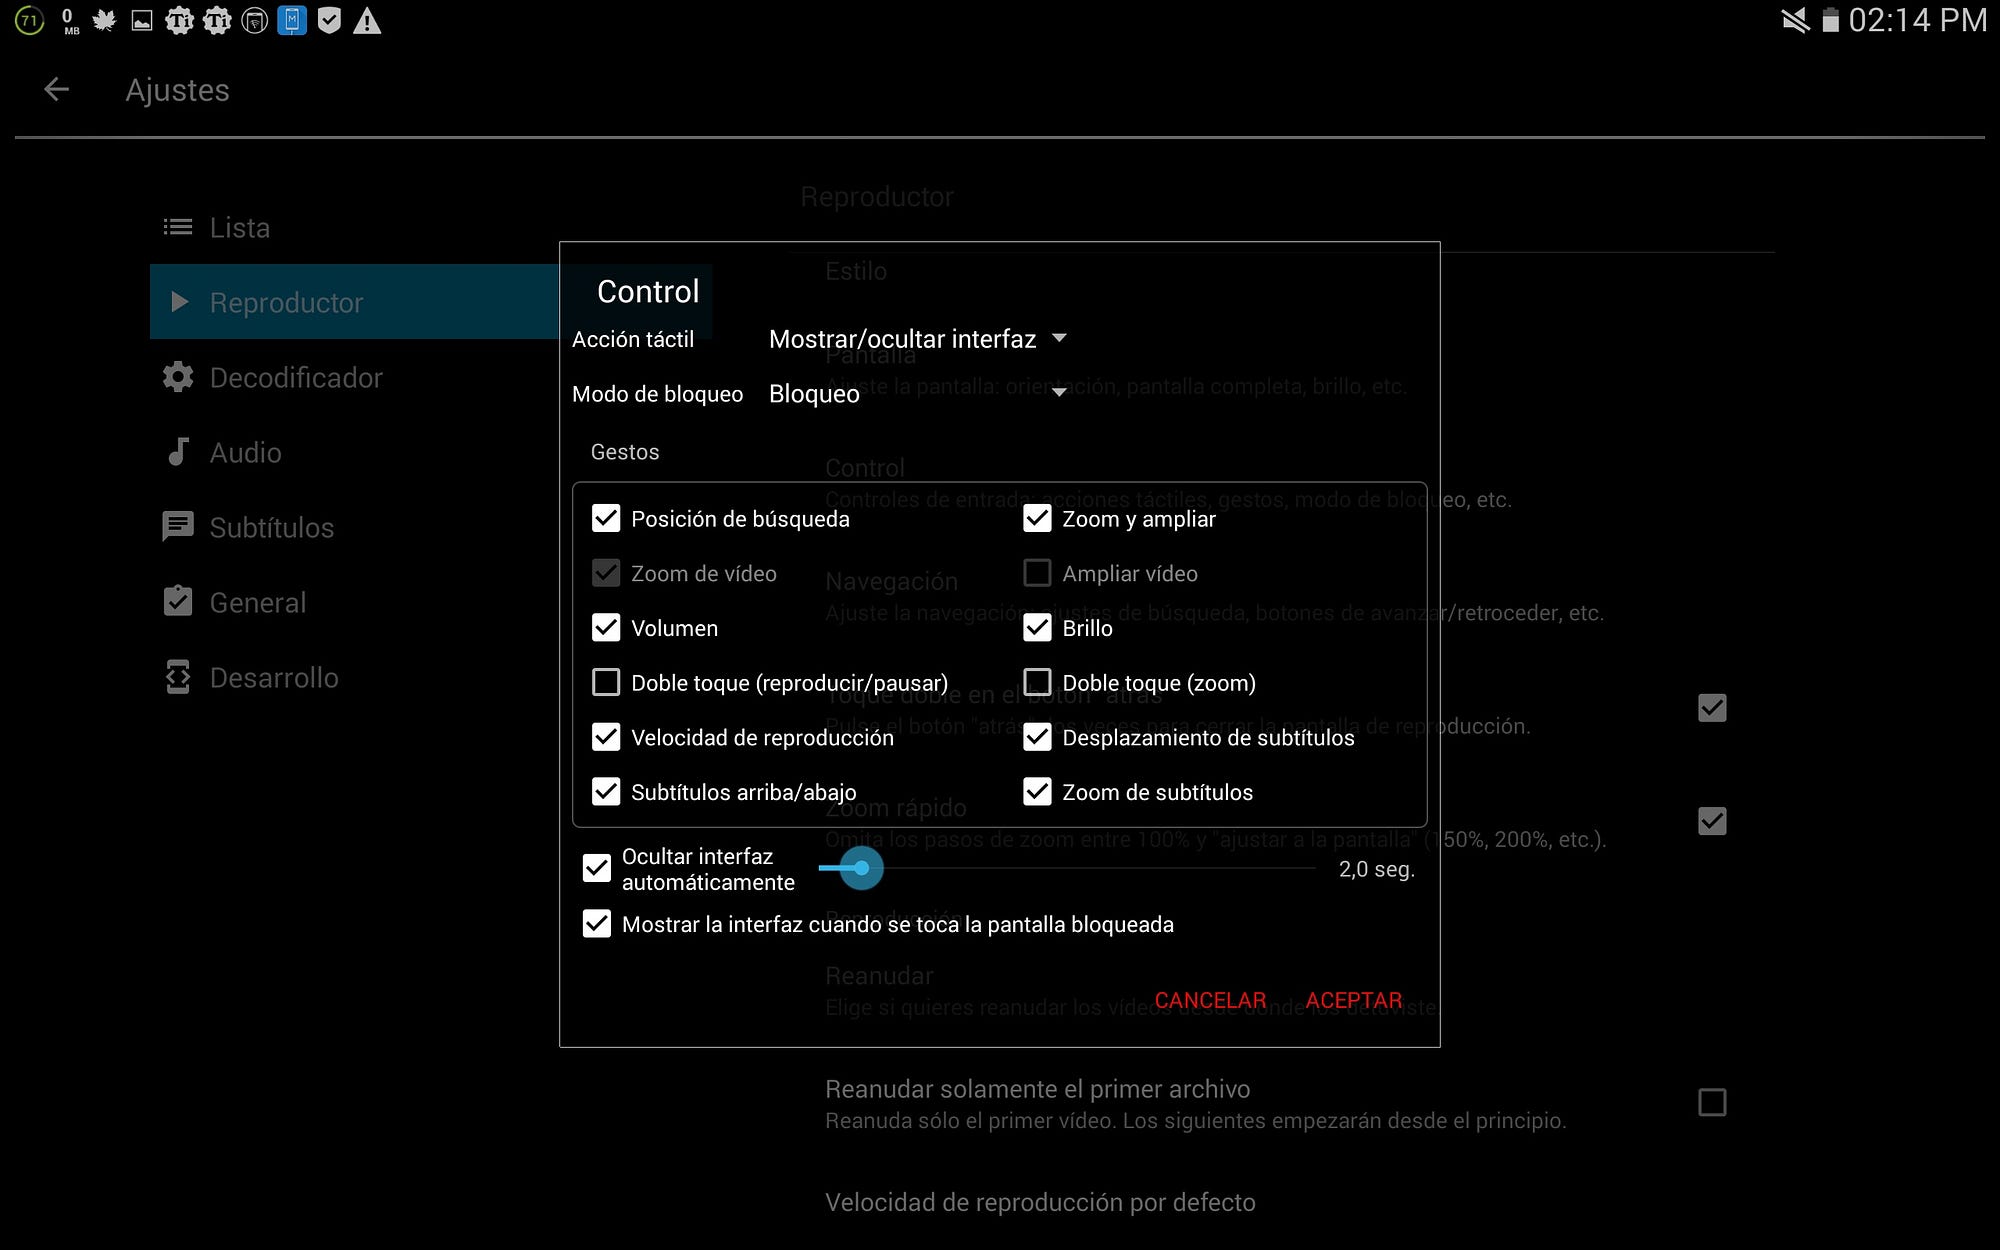Screen dimensions: 2000x1250
Task: Tap the circular cup notification icon
Action: pyautogui.click(x=255, y=20)
